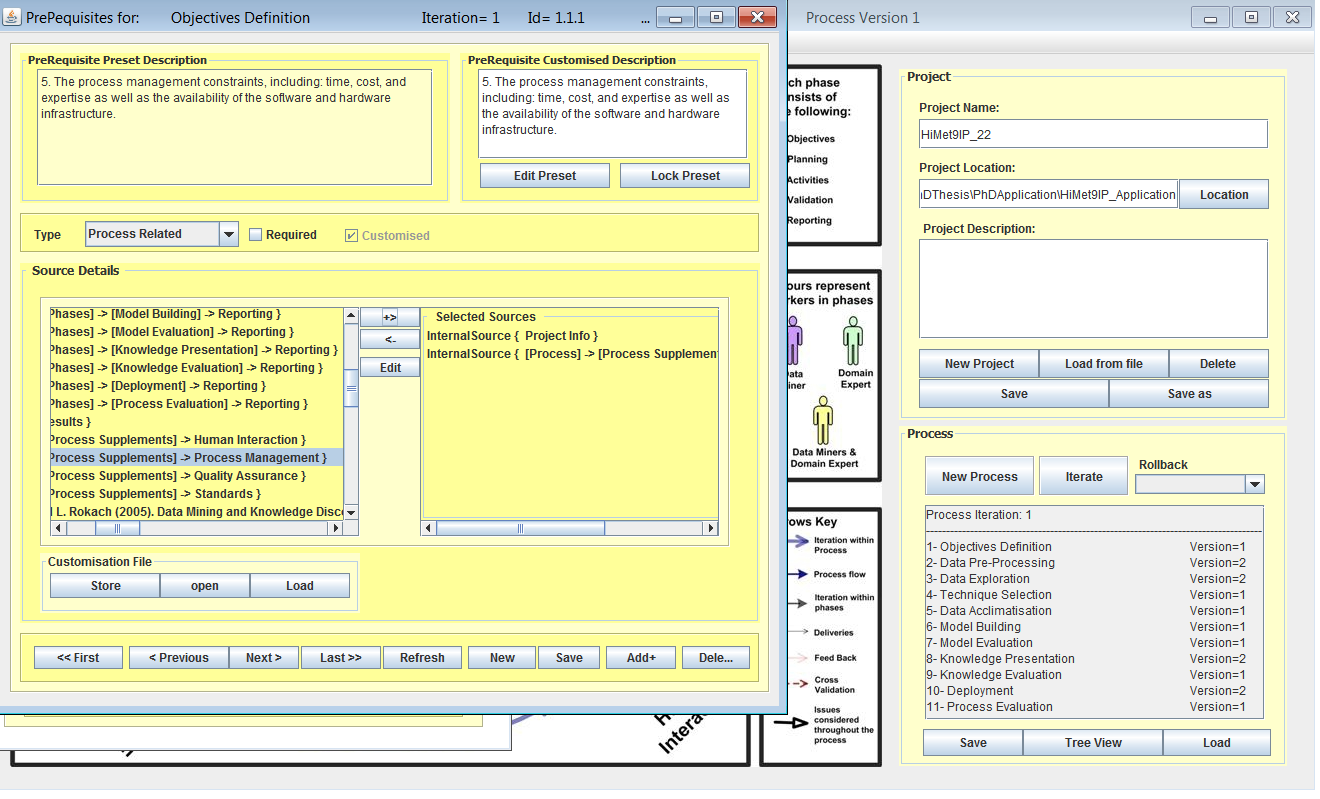Screen dimensions: 1320x799
Task: Open the Type dropdown showing Process Related
Action: (x=229, y=234)
